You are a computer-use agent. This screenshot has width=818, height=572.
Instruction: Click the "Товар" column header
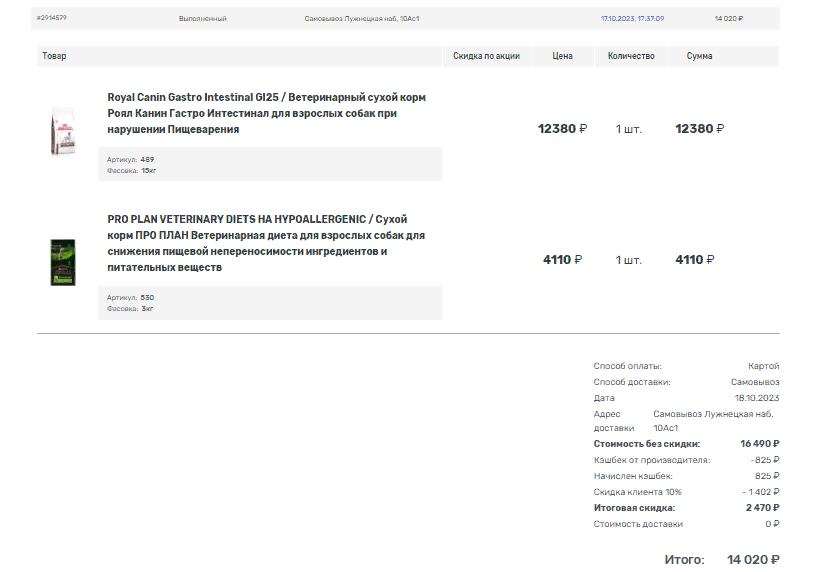(54, 56)
